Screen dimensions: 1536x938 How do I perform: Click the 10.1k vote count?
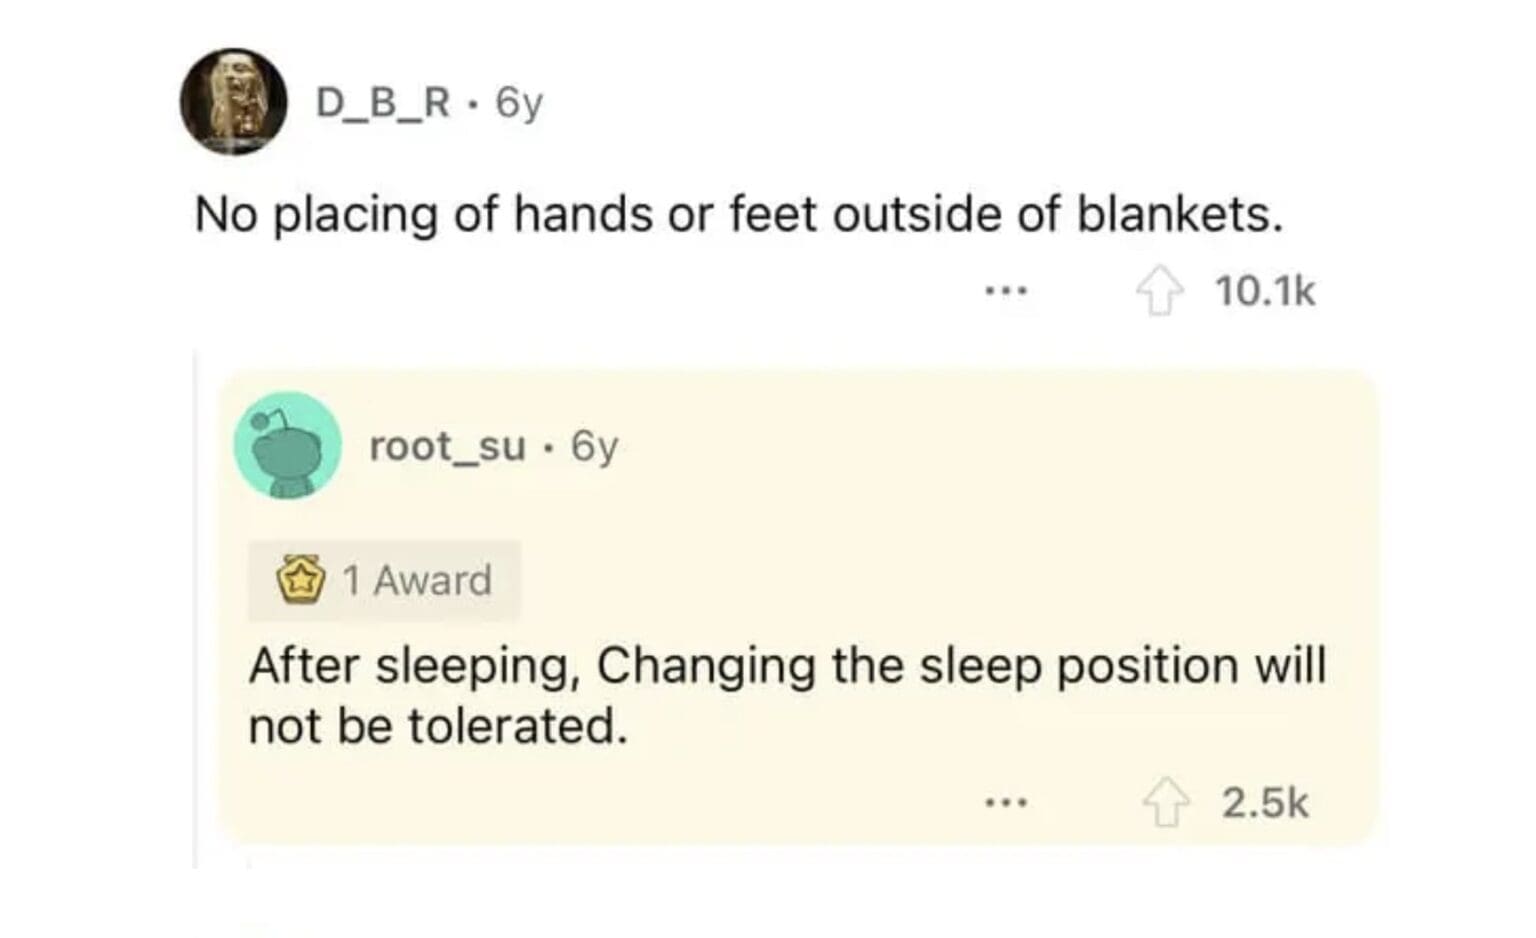(1265, 292)
